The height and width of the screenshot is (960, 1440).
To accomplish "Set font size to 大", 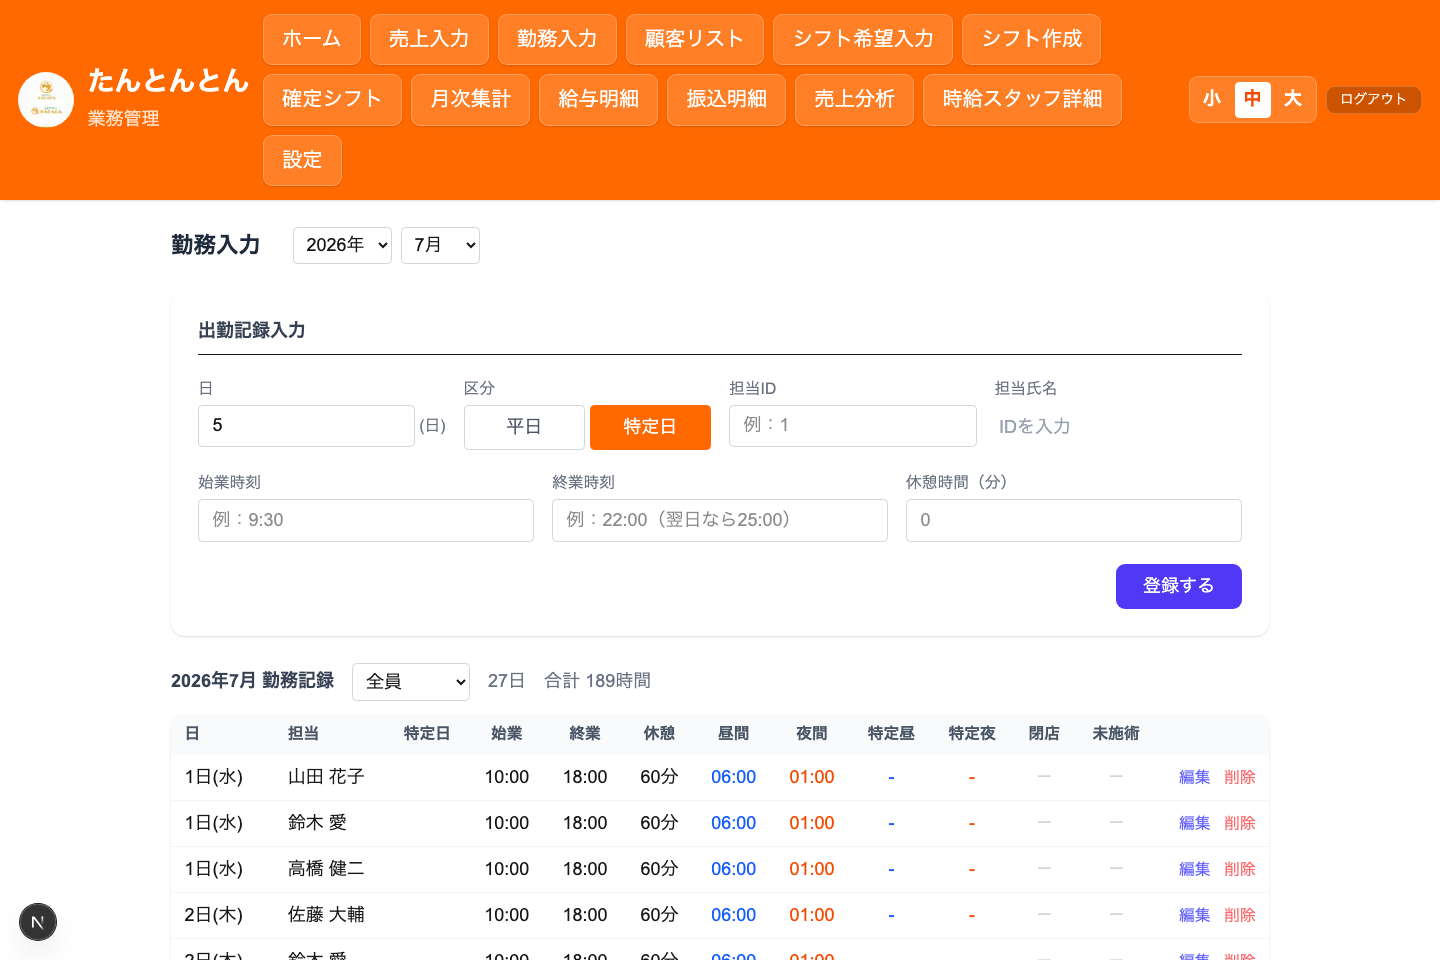I will tap(1293, 99).
